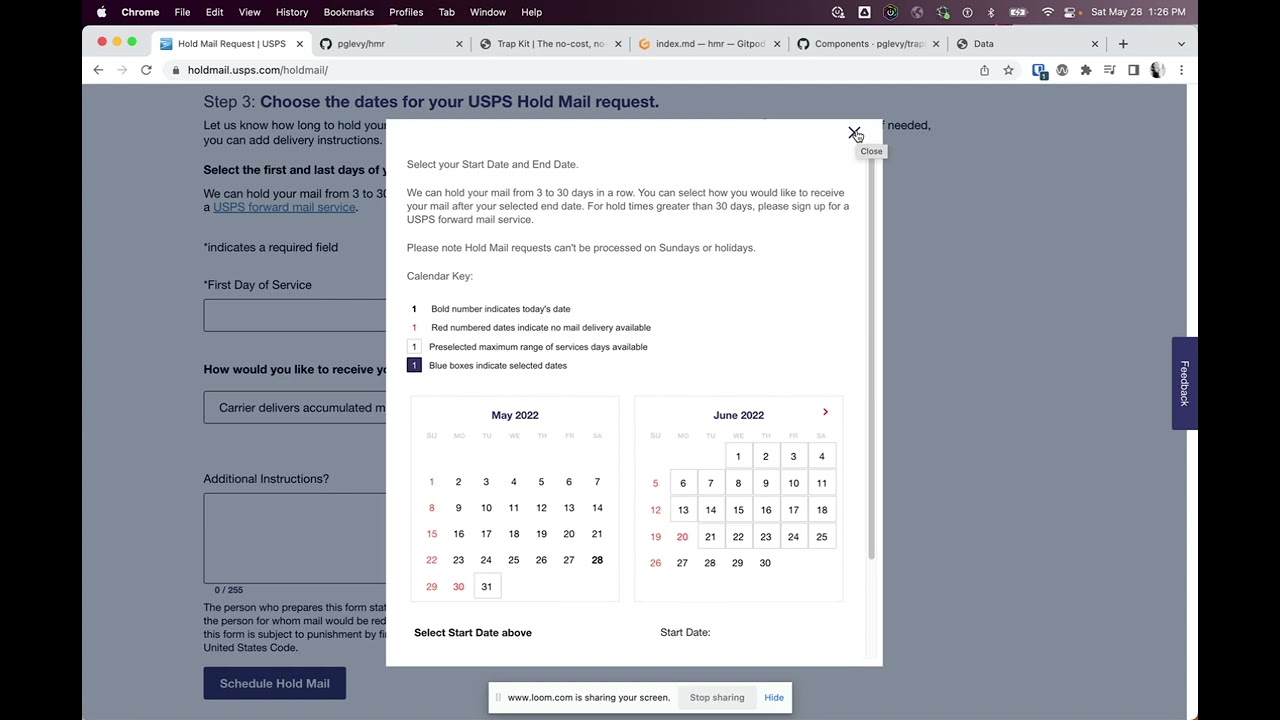Open the View menu
Image resolution: width=1280 pixels, height=720 pixels.
(249, 12)
